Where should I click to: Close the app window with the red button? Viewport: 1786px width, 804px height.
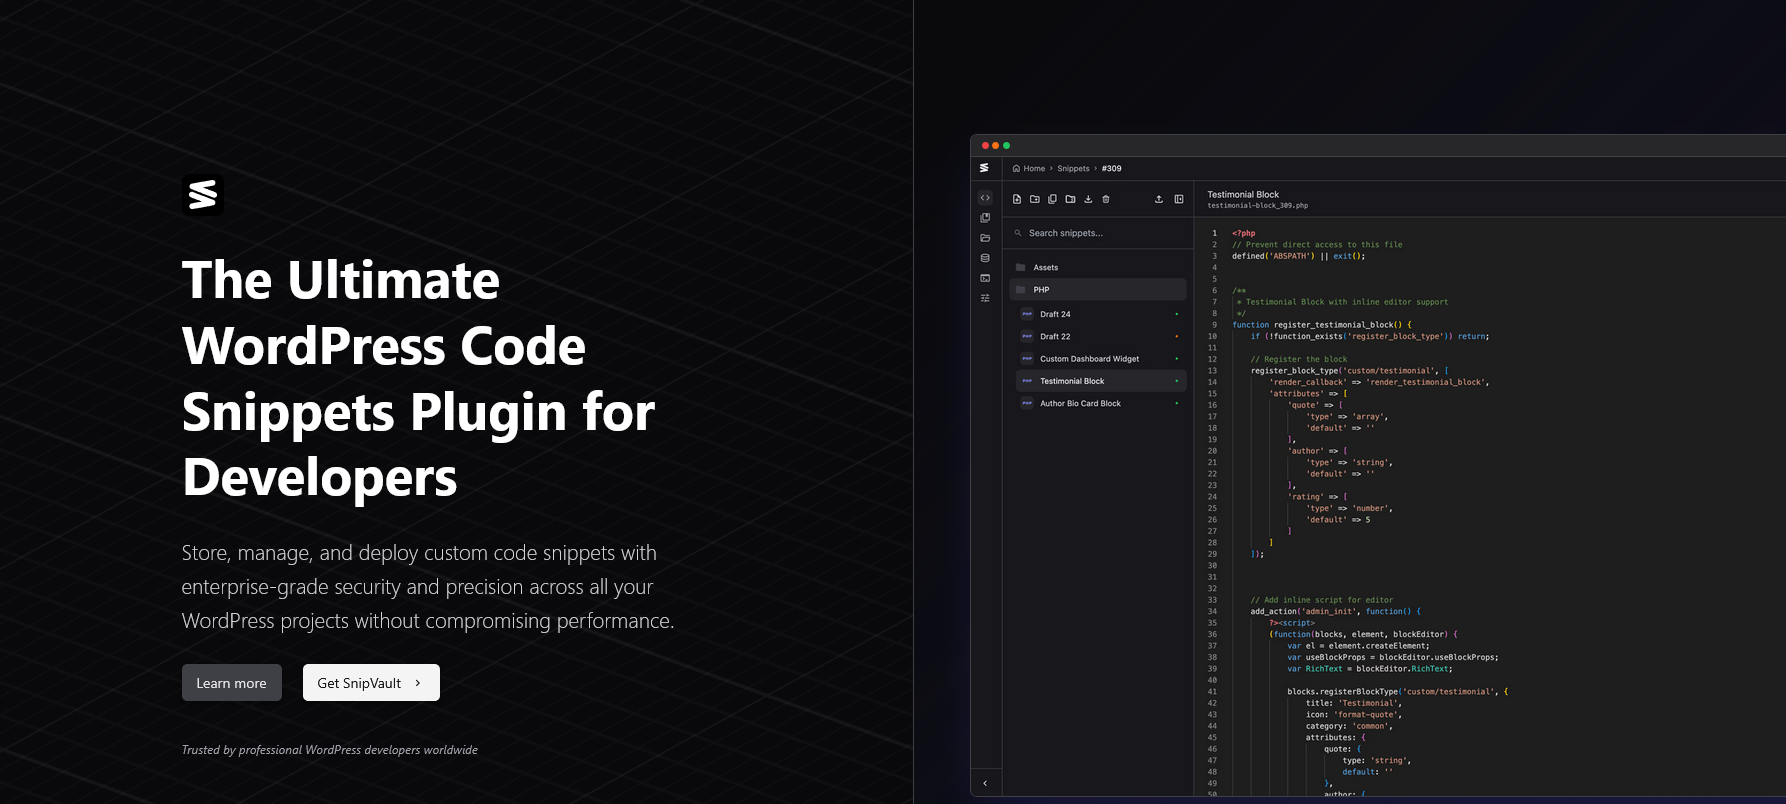985,146
